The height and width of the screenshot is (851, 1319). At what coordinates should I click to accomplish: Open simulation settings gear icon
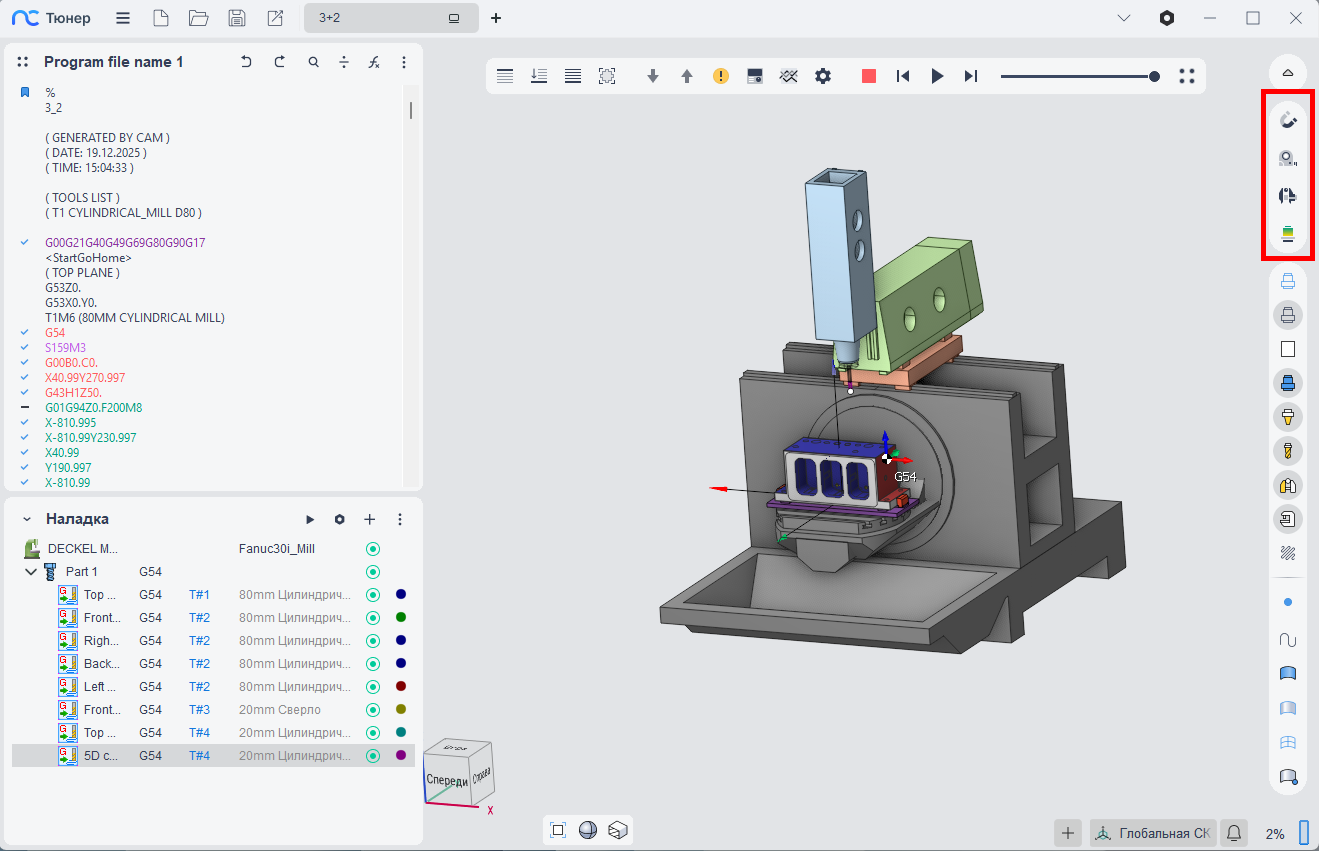[823, 76]
